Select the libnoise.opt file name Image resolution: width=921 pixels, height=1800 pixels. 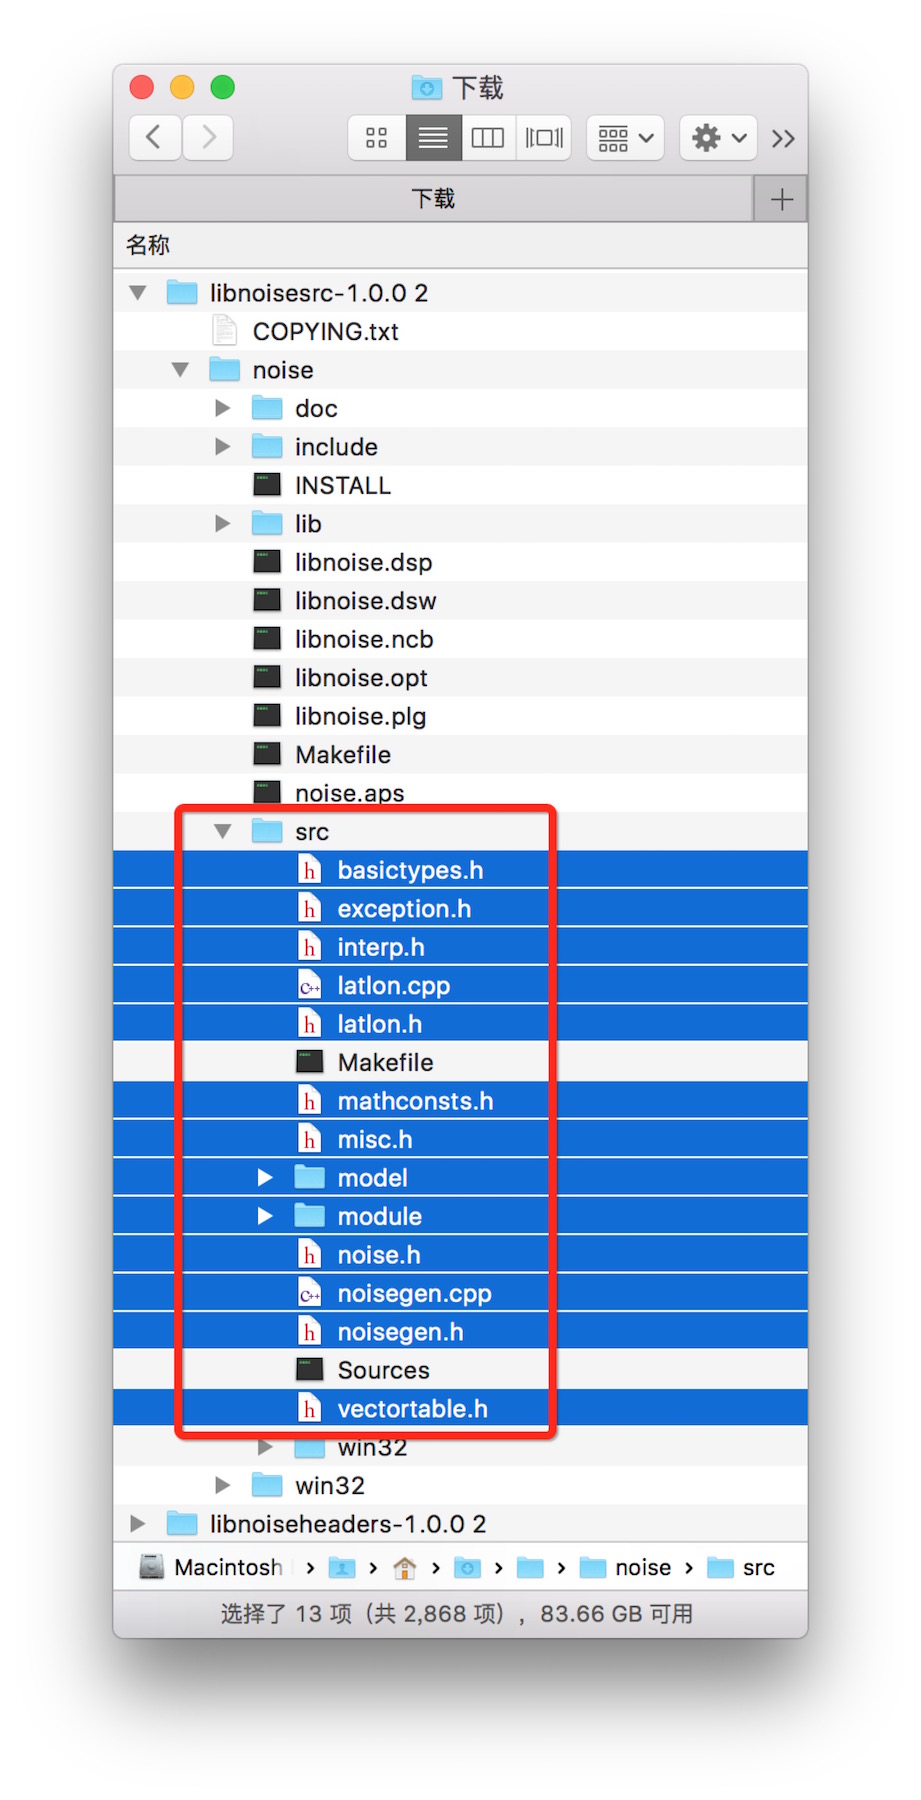361,678
